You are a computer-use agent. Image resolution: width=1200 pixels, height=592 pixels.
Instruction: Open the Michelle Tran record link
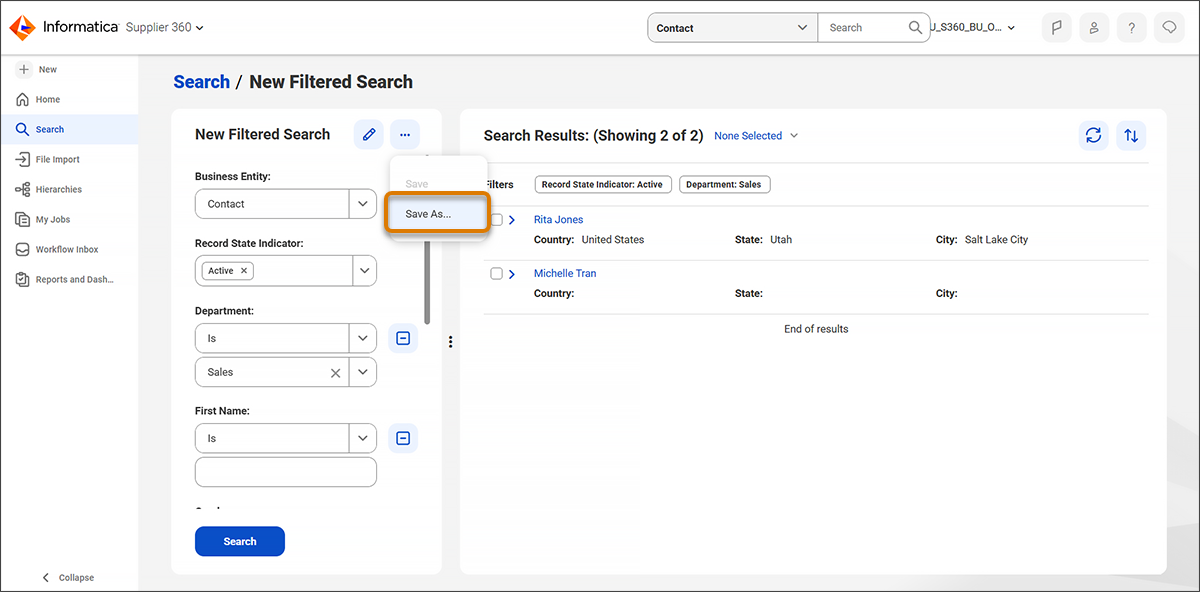tap(565, 273)
